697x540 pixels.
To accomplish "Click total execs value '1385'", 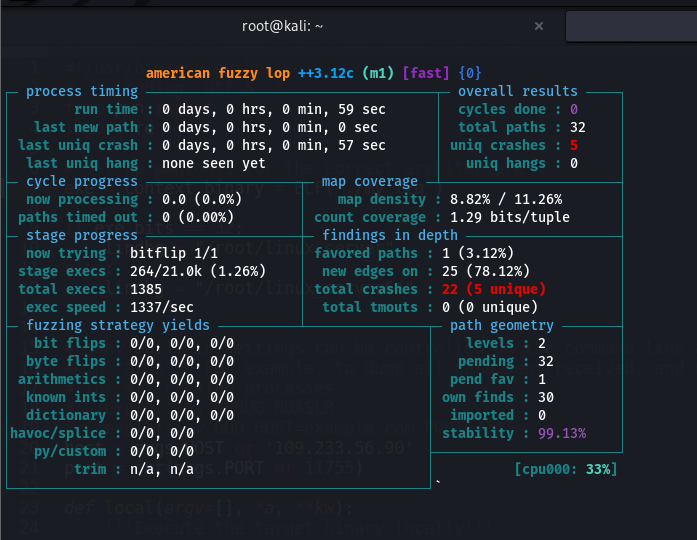I will pos(146,289).
